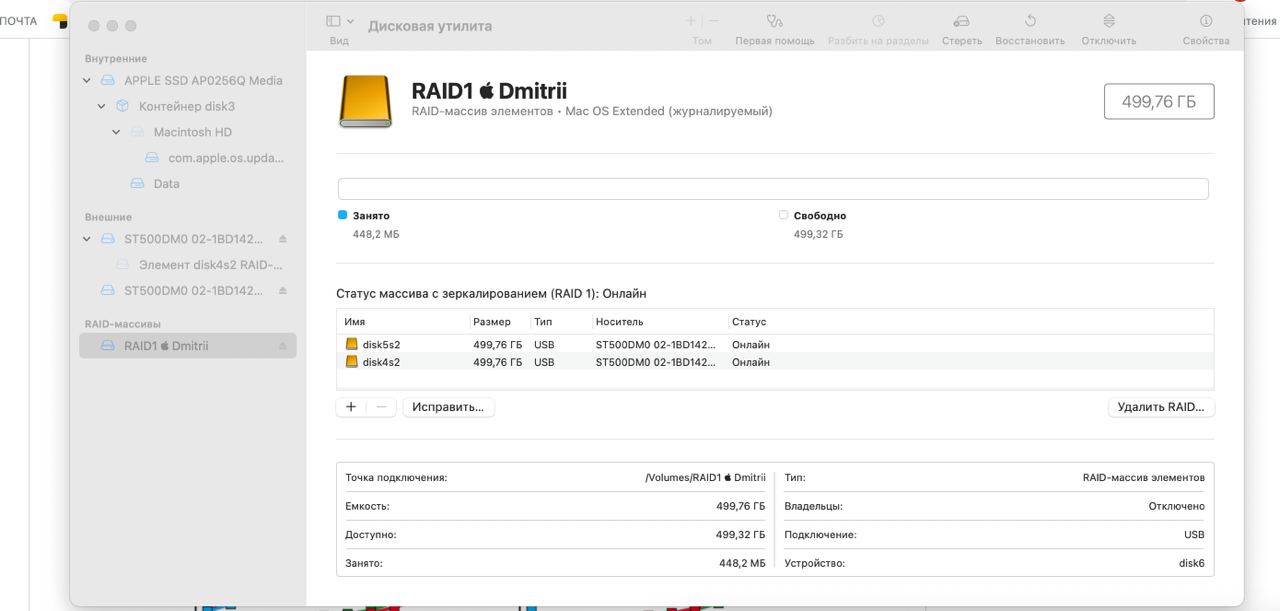Select disk4s2 row in RAID table
The image size is (1280, 611).
775,362
